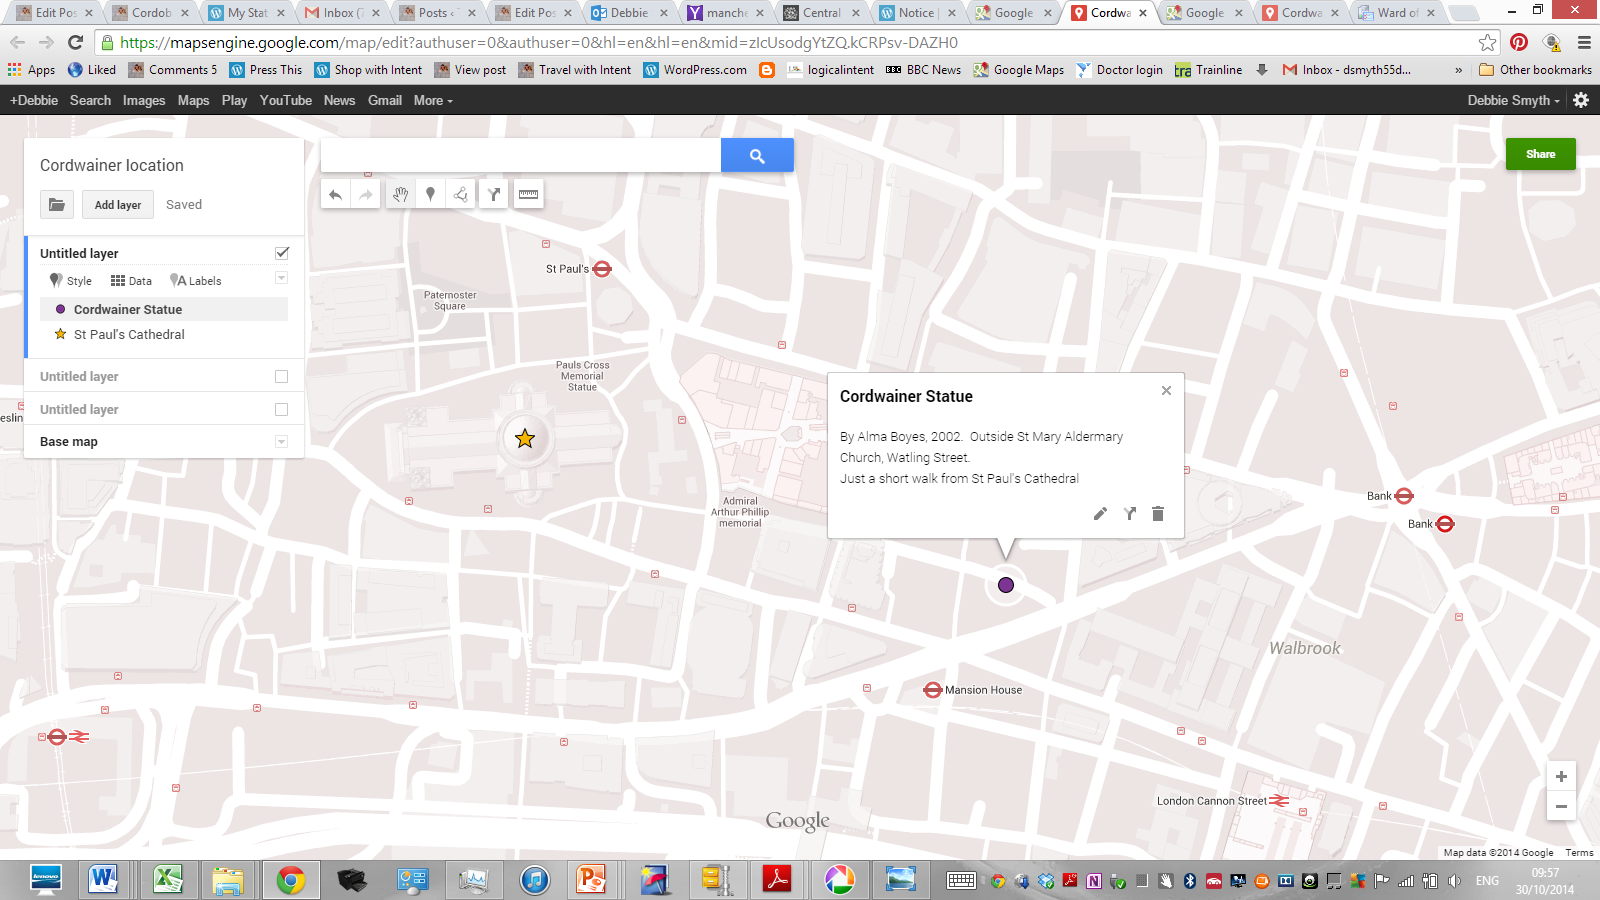Image resolution: width=1600 pixels, height=900 pixels.
Task: Select the measure distances ruler tool
Action: [529, 195]
